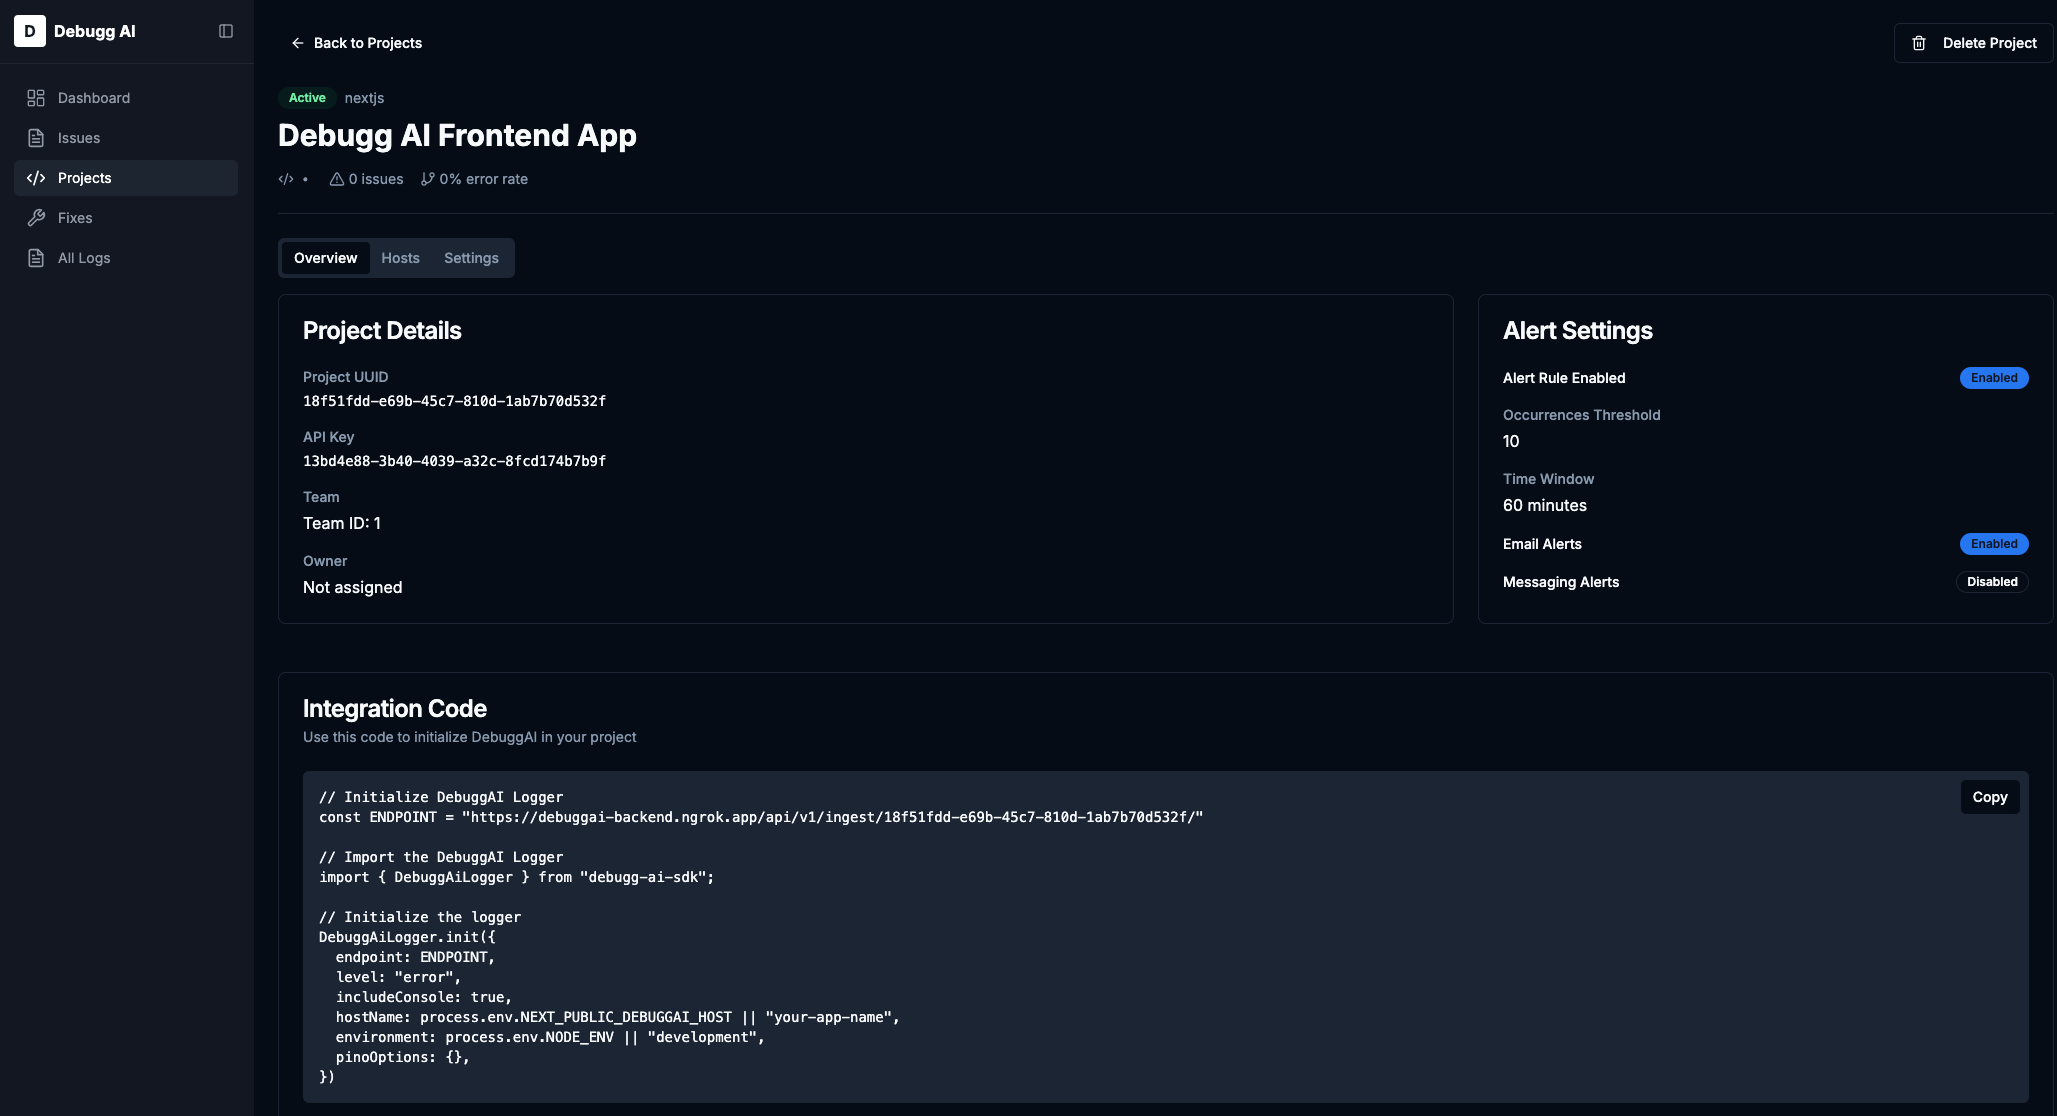Image resolution: width=2057 pixels, height=1116 pixels.
Task: Click the Debugg AI logo icon
Action: coord(30,31)
